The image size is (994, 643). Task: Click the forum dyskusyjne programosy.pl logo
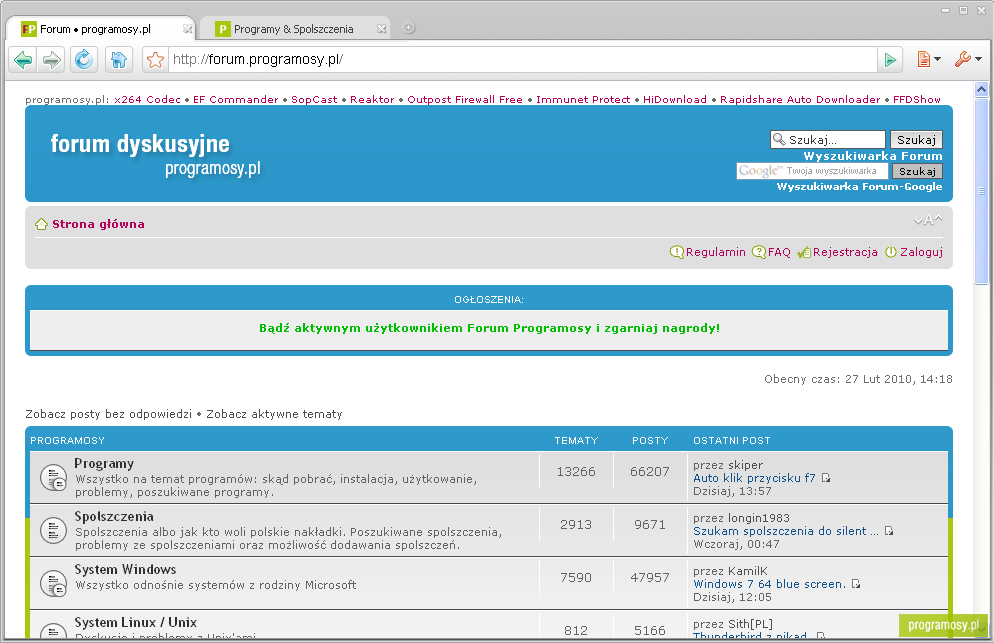coord(155,154)
